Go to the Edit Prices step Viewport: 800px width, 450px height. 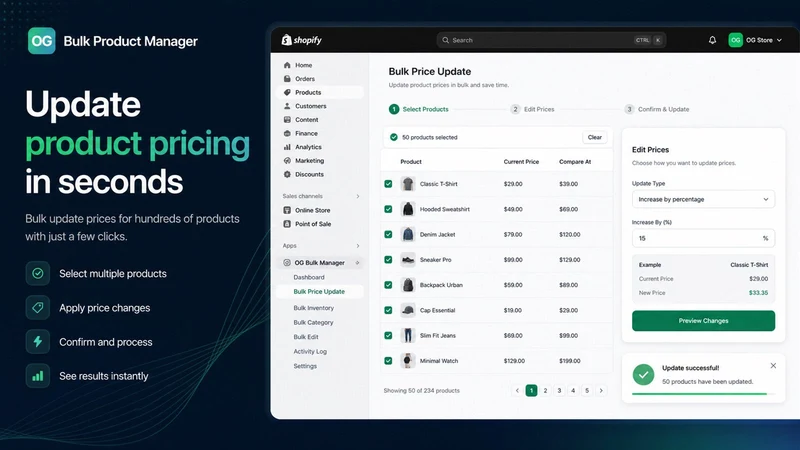533,109
